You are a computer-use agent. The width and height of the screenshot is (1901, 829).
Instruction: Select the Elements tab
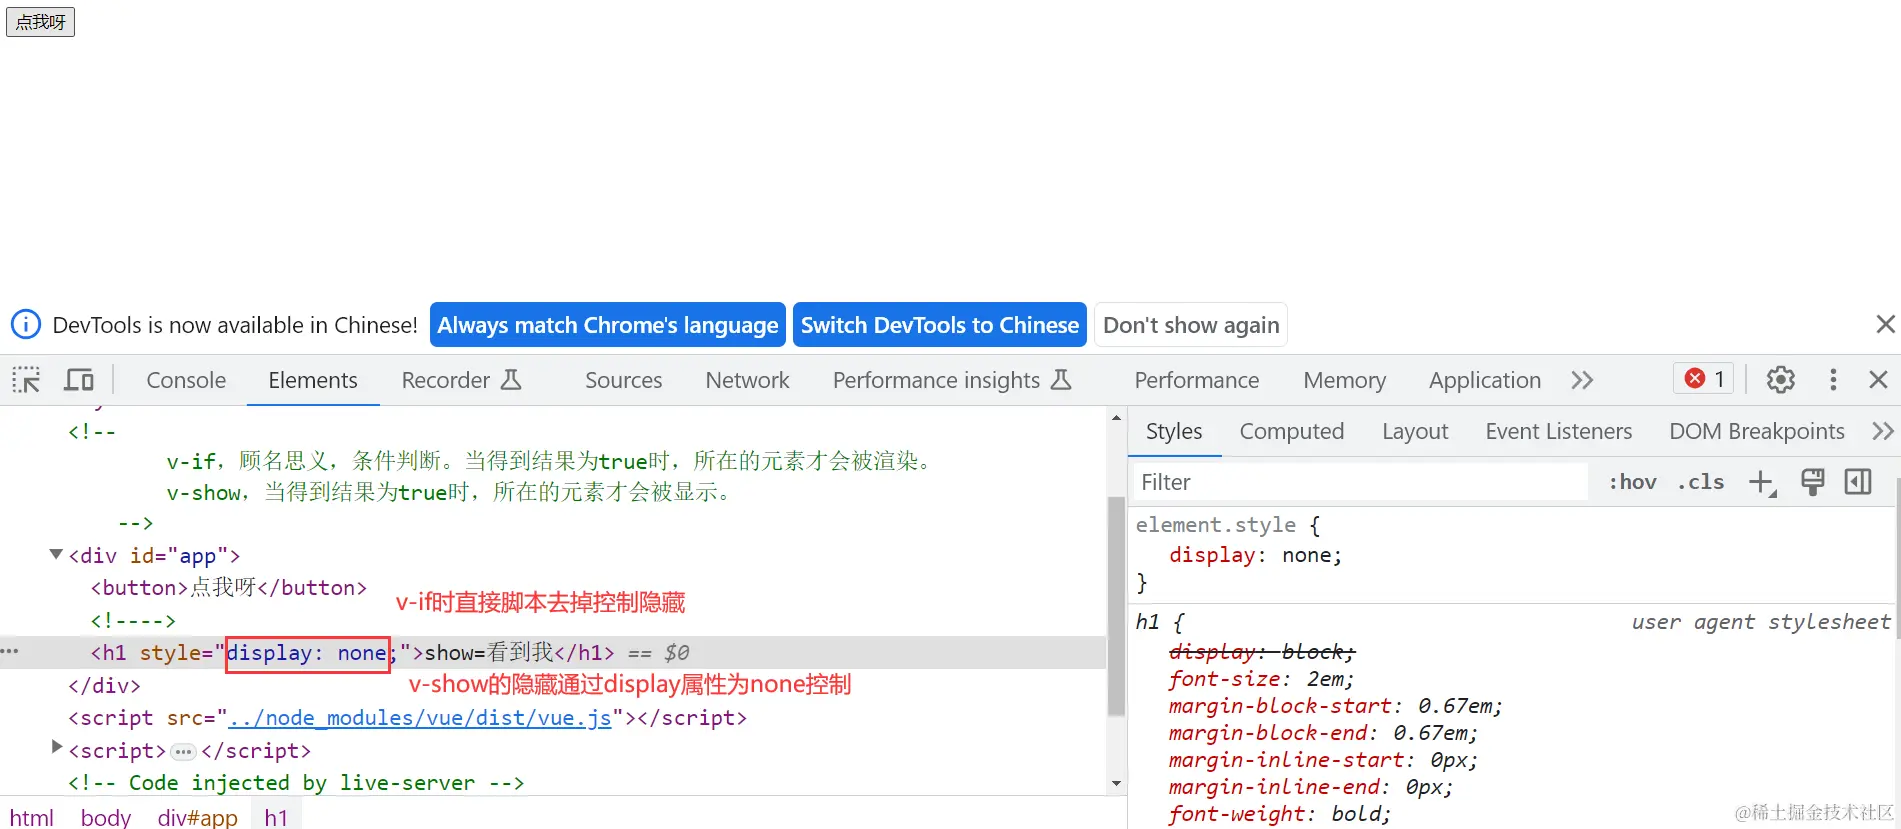click(x=313, y=380)
